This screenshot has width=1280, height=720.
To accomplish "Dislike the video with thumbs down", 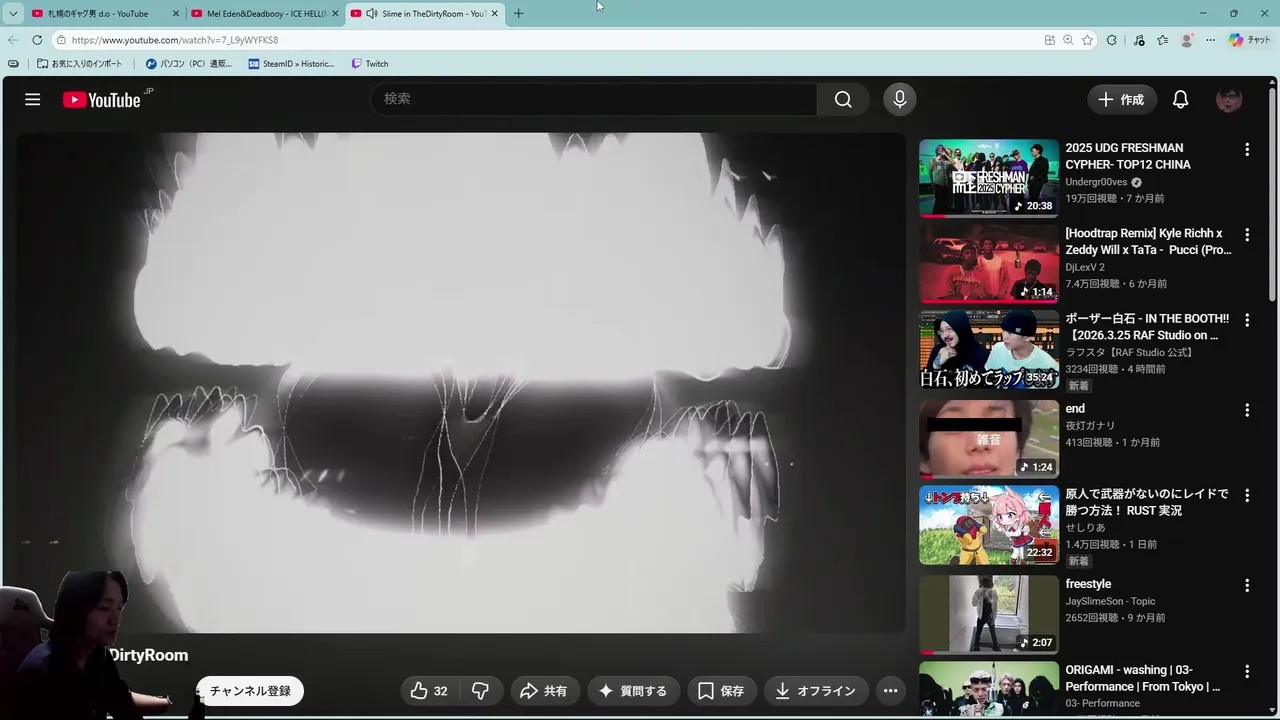I will click(x=480, y=691).
